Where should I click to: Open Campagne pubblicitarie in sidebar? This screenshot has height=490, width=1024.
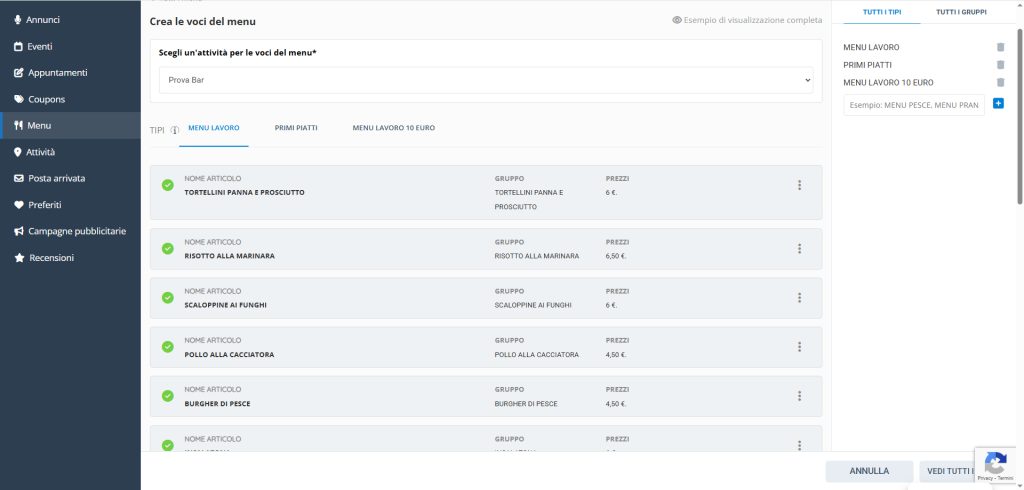pyautogui.click(x=77, y=231)
